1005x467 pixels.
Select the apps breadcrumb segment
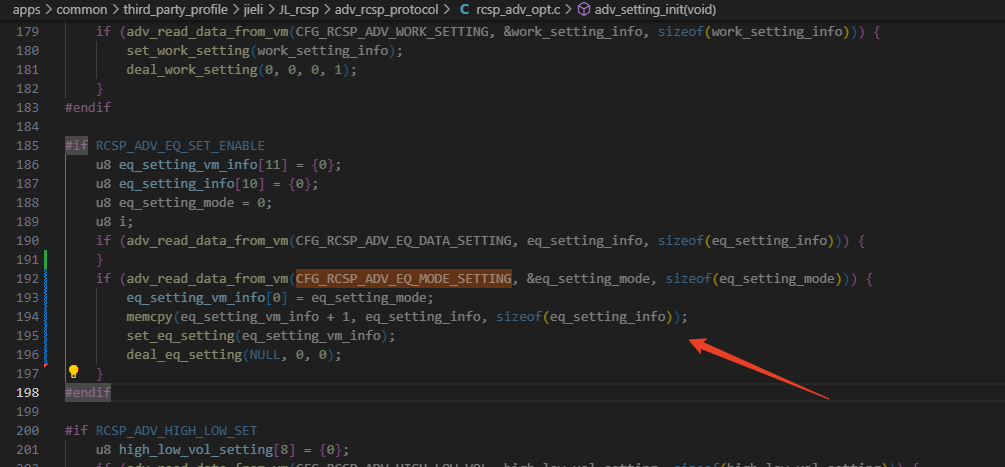click(27, 10)
